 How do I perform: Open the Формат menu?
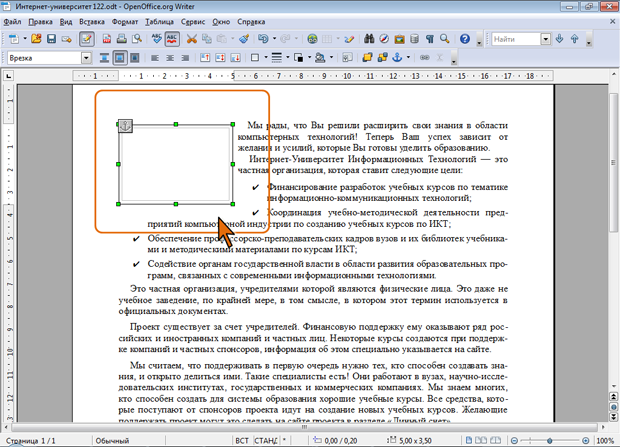pyautogui.click(x=125, y=20)
